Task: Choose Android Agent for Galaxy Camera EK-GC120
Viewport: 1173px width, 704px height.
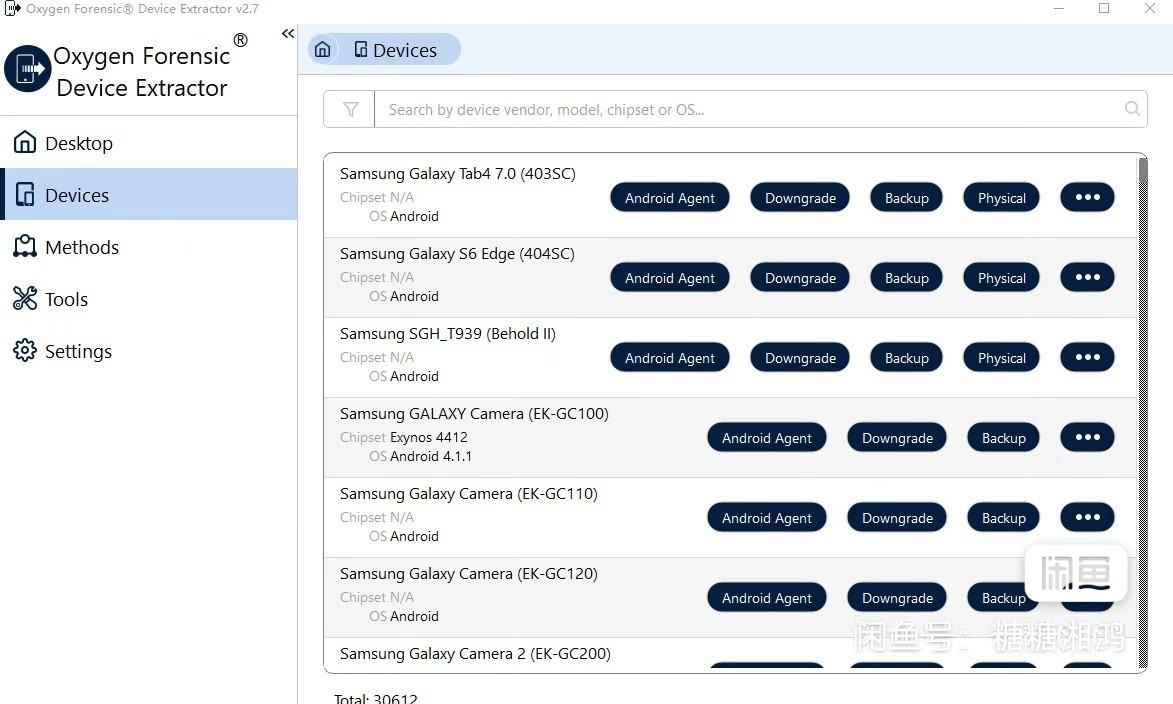Action: pos(767,598)
